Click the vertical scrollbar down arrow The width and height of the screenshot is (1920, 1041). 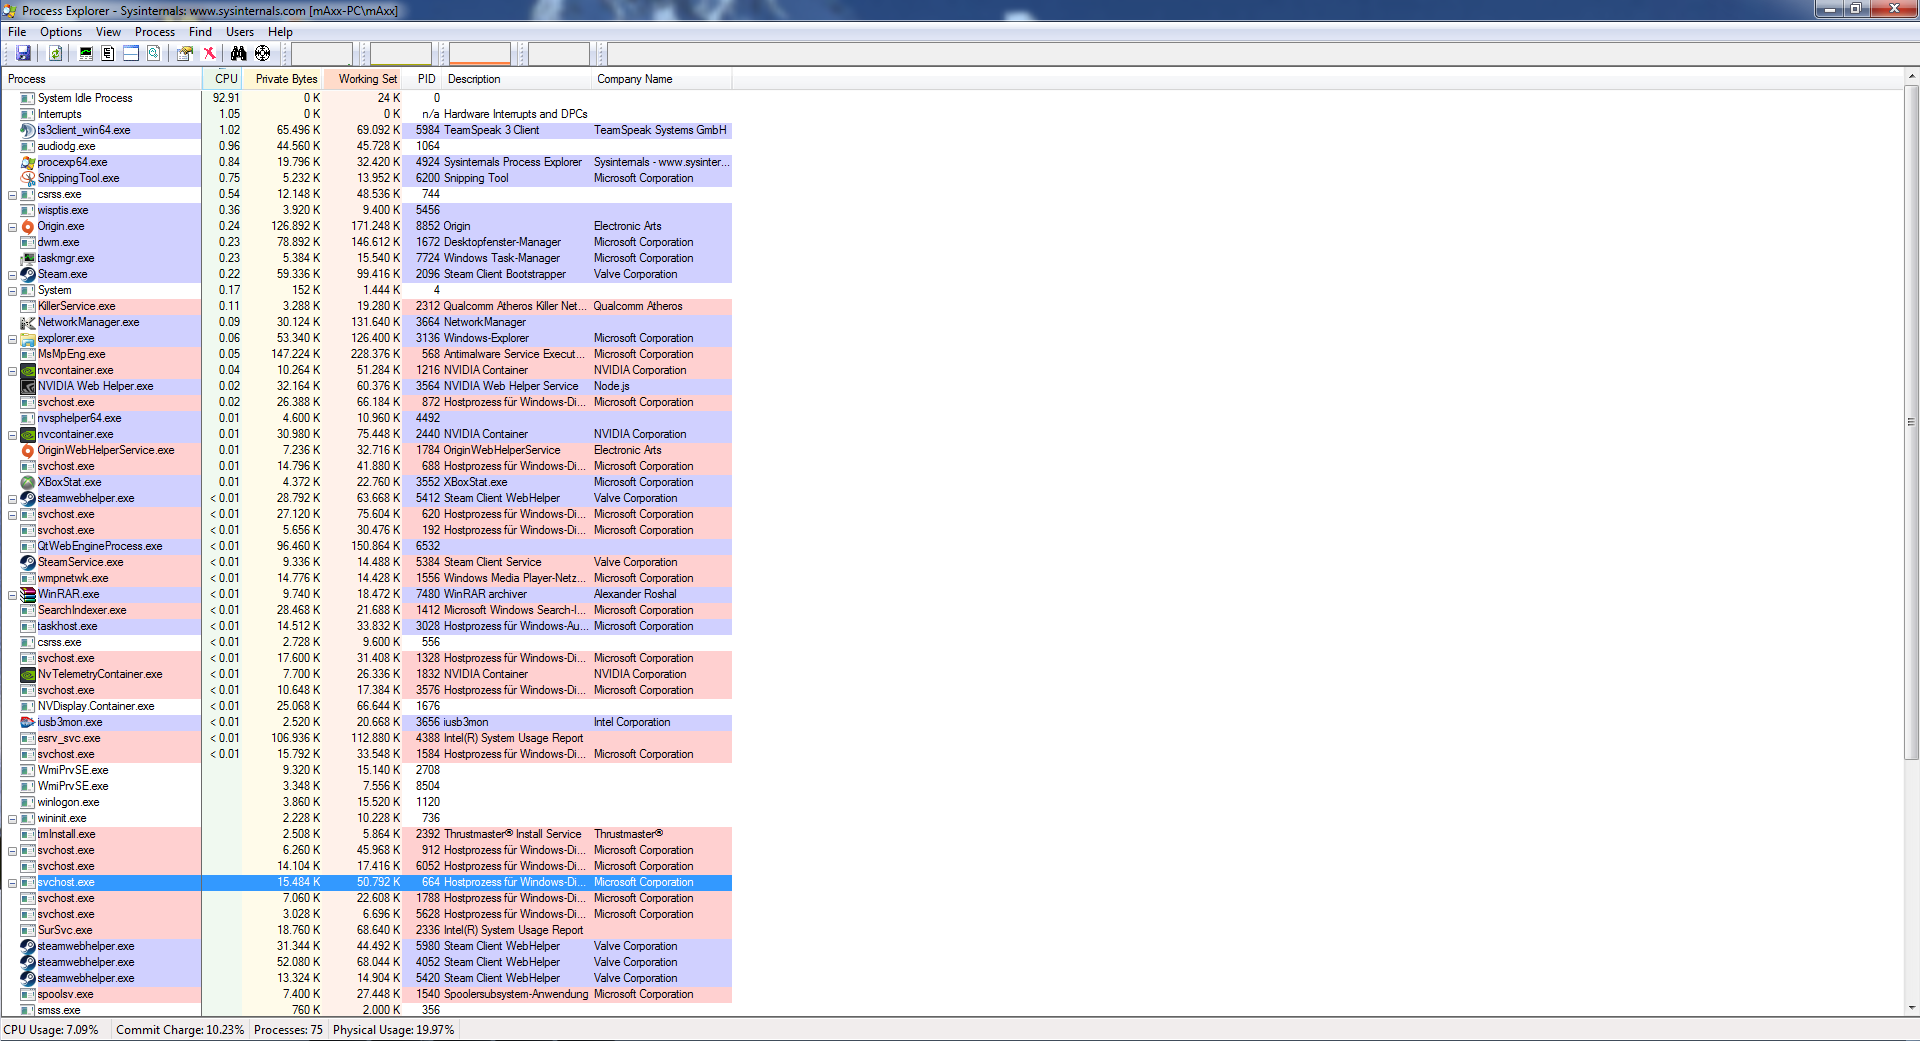(1912, 1009)
